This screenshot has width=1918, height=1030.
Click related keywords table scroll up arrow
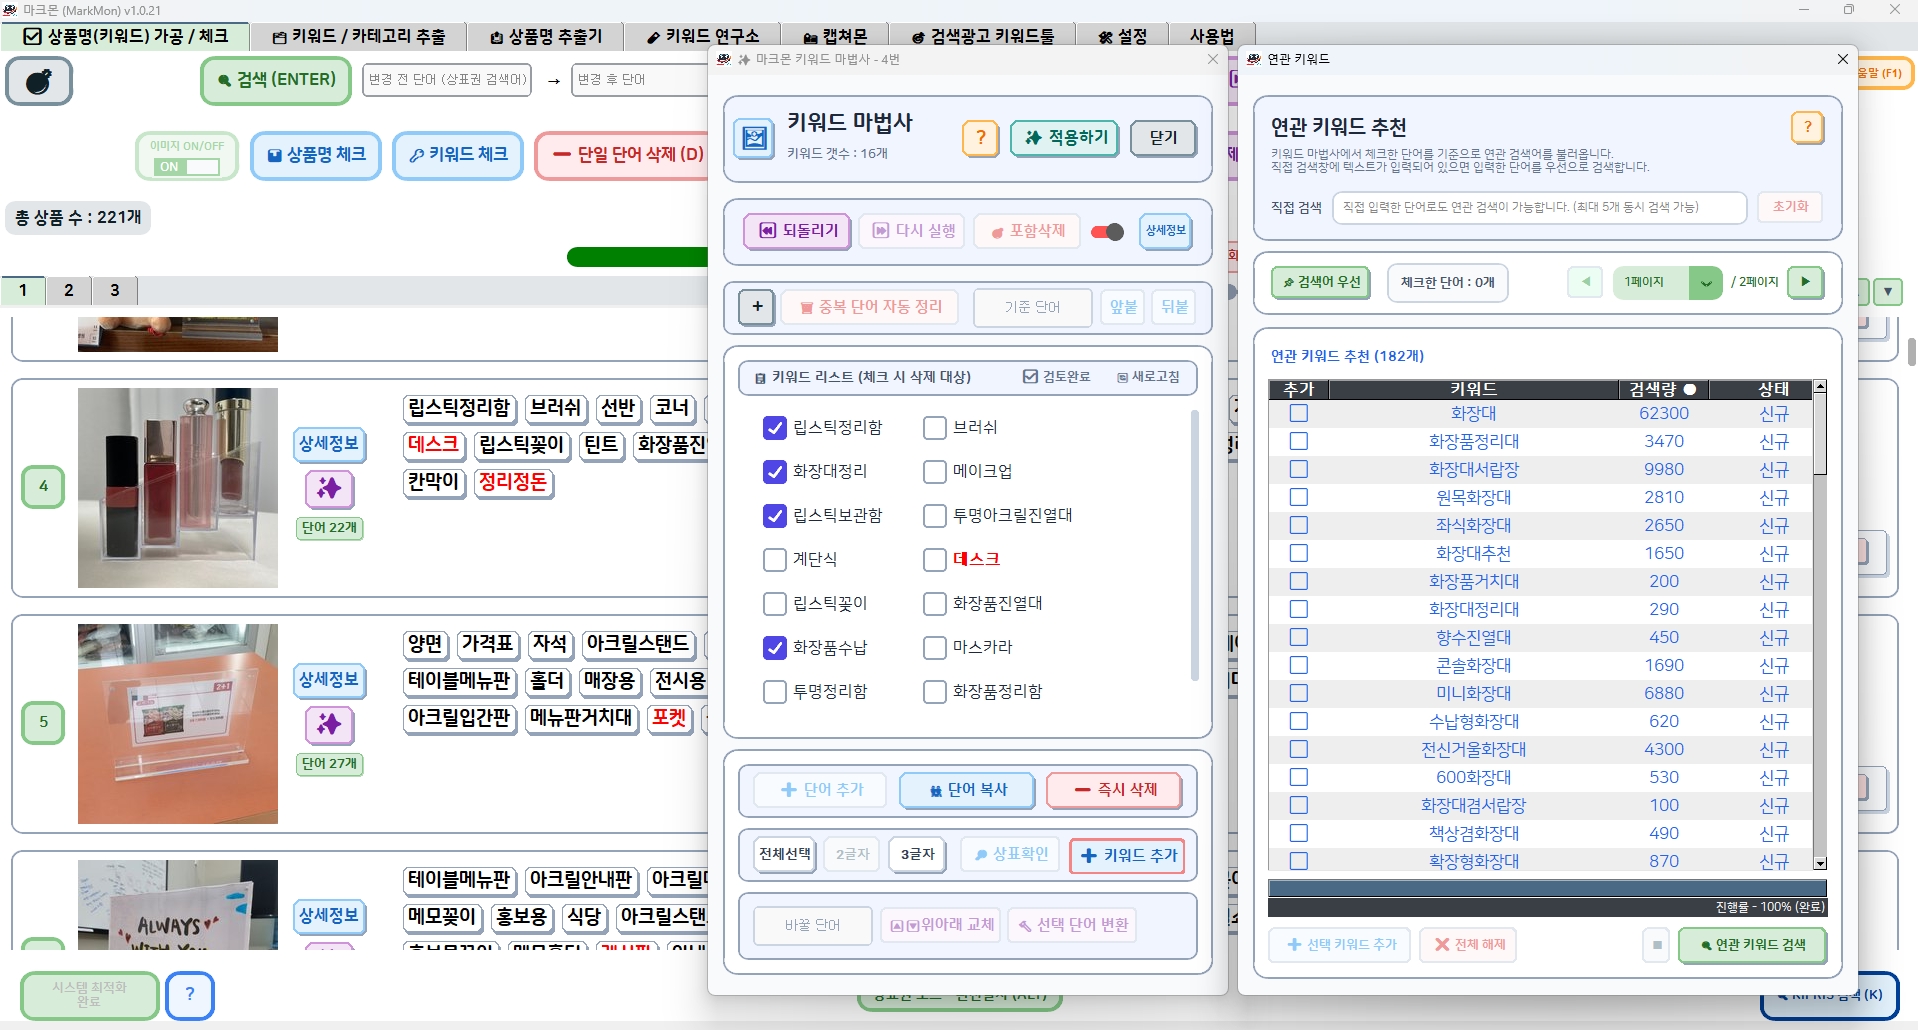(1820, 386)
